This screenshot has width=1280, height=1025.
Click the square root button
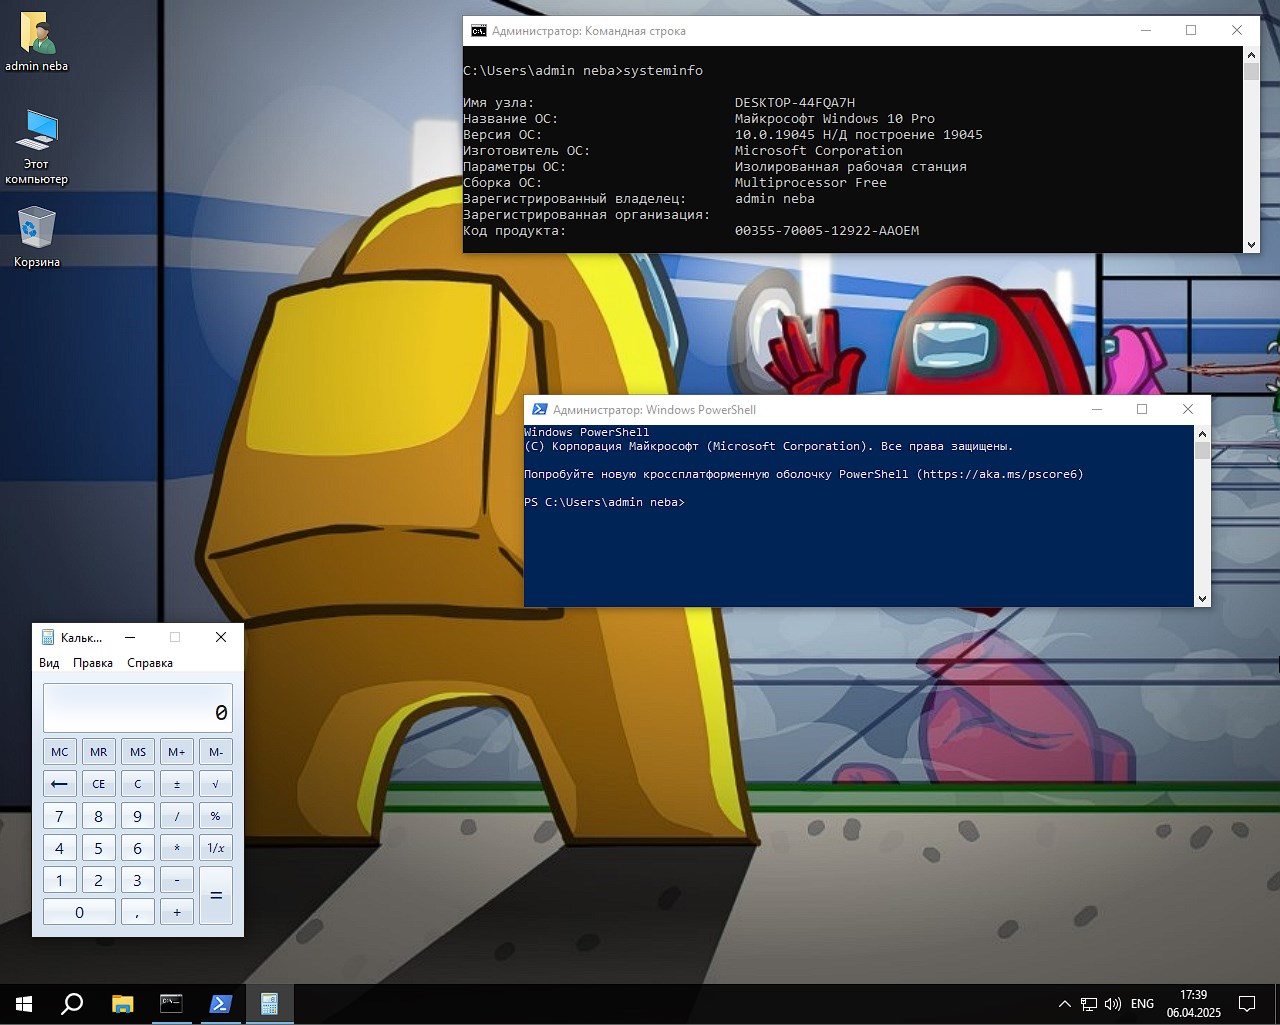pyautogui.click(x=216, y=784)
